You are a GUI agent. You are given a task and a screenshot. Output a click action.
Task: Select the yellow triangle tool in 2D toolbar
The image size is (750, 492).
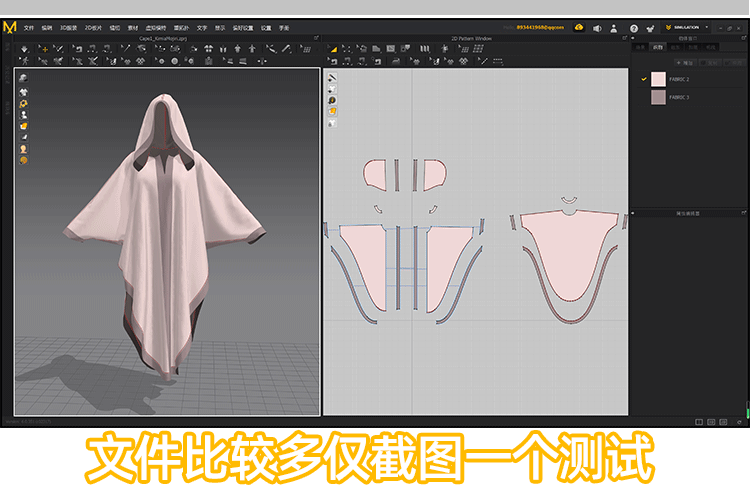pos(334,48)
